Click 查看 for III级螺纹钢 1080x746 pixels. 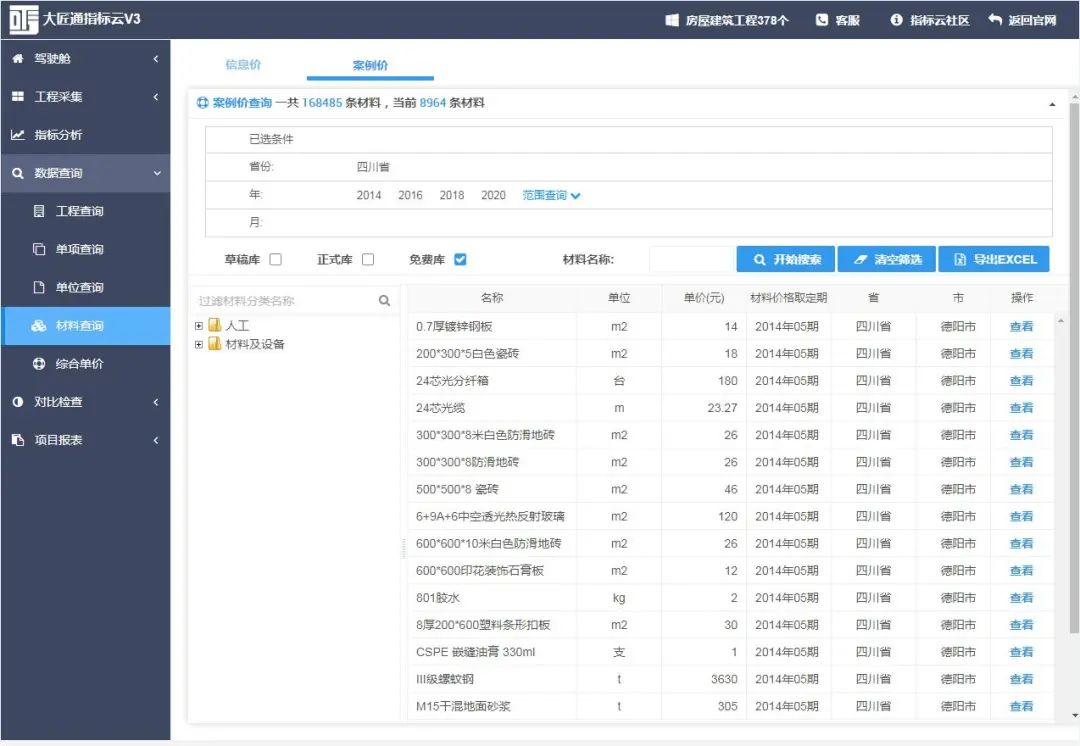pos(1021,679)
